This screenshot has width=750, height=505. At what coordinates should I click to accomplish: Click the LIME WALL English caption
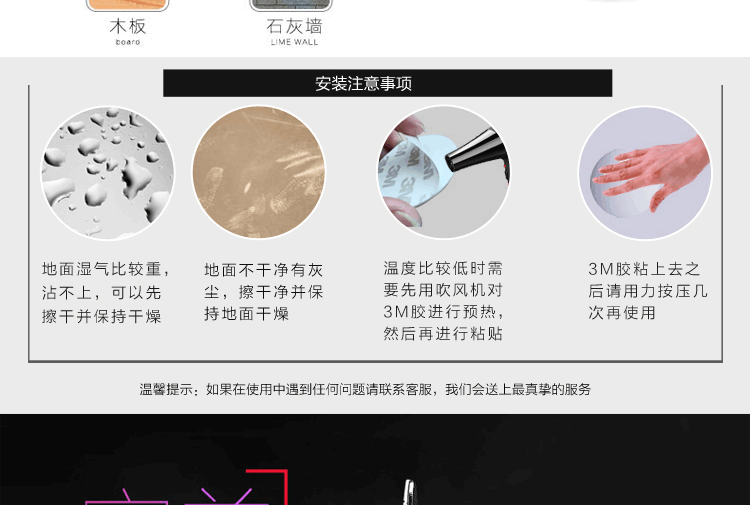point(294,42)
